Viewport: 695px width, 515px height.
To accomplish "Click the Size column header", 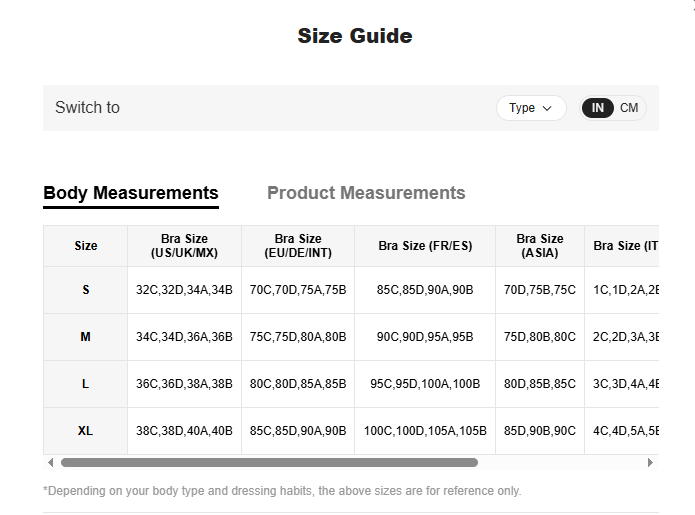I will [x=86, y=246].
